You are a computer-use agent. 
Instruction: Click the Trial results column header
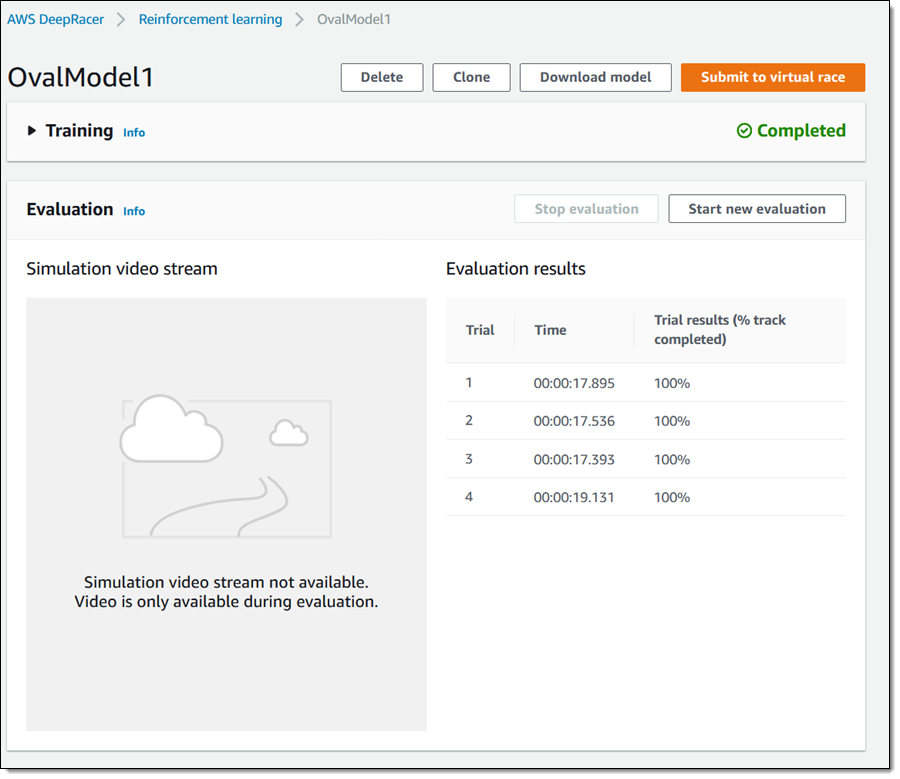point(720,330)
